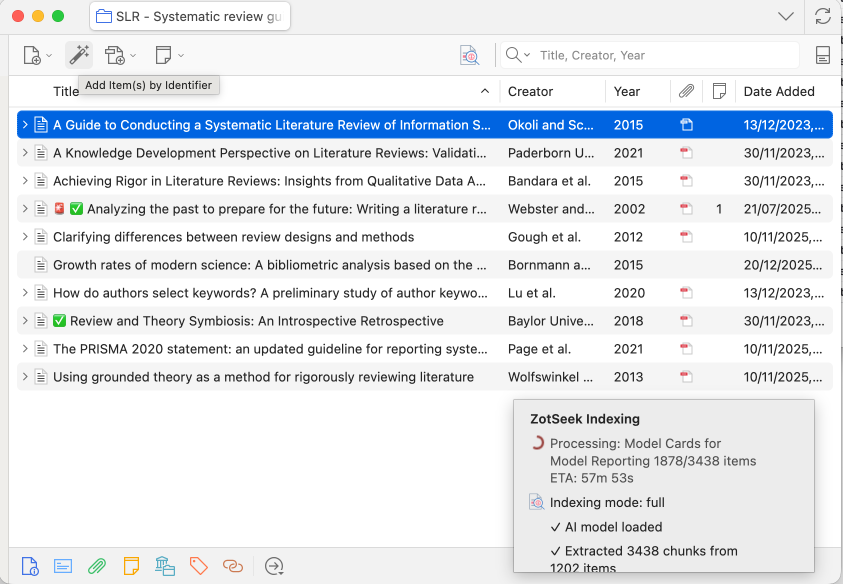Click PDF icon in Gough et al. row
This screenshot has width=843, height=584.
(687, 237)
